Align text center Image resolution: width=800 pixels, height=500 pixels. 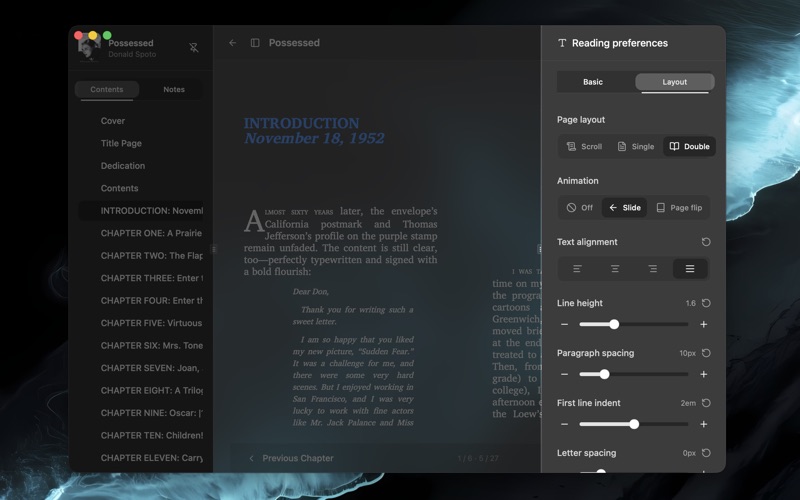(615, 269)
